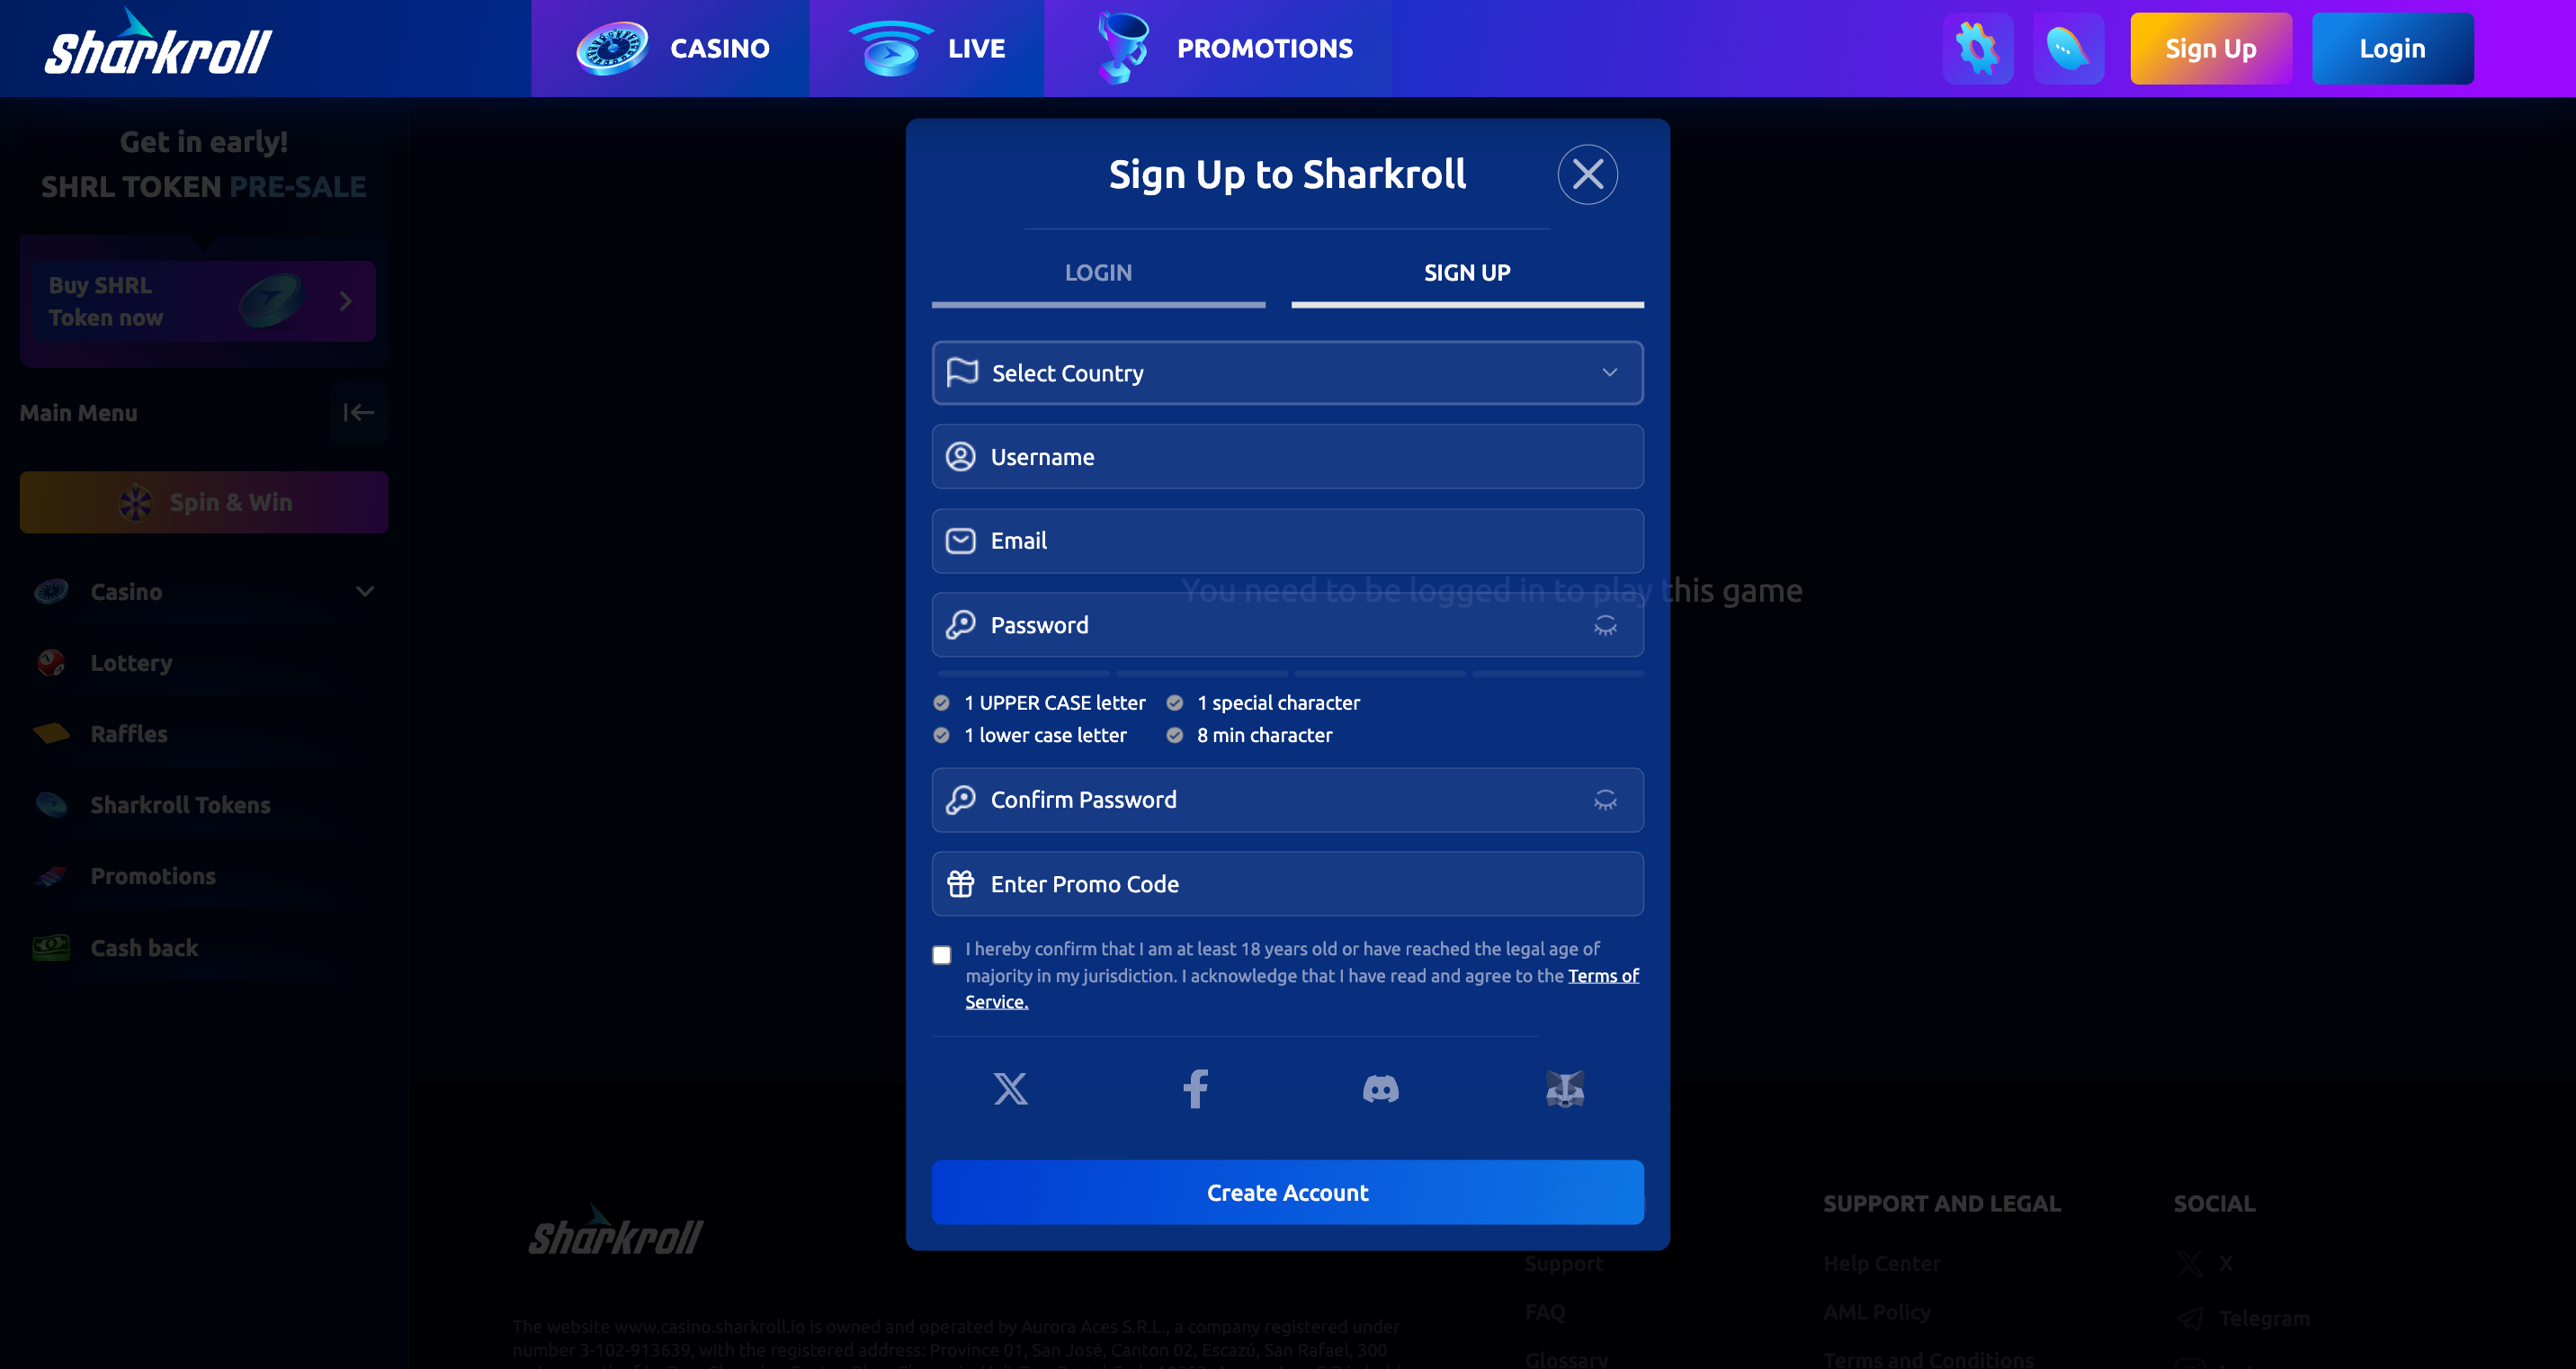This screenshot has height=1369, width=2576.
Task: Open AML Policy footer link
Action: coord(1876,1312)
